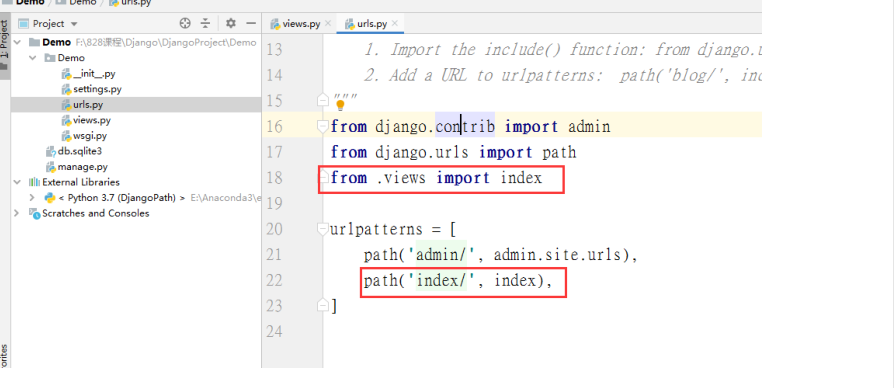Click the Scratches and Consoles entry
This screenshot has height=388, width=894.
tap(95, 213)
